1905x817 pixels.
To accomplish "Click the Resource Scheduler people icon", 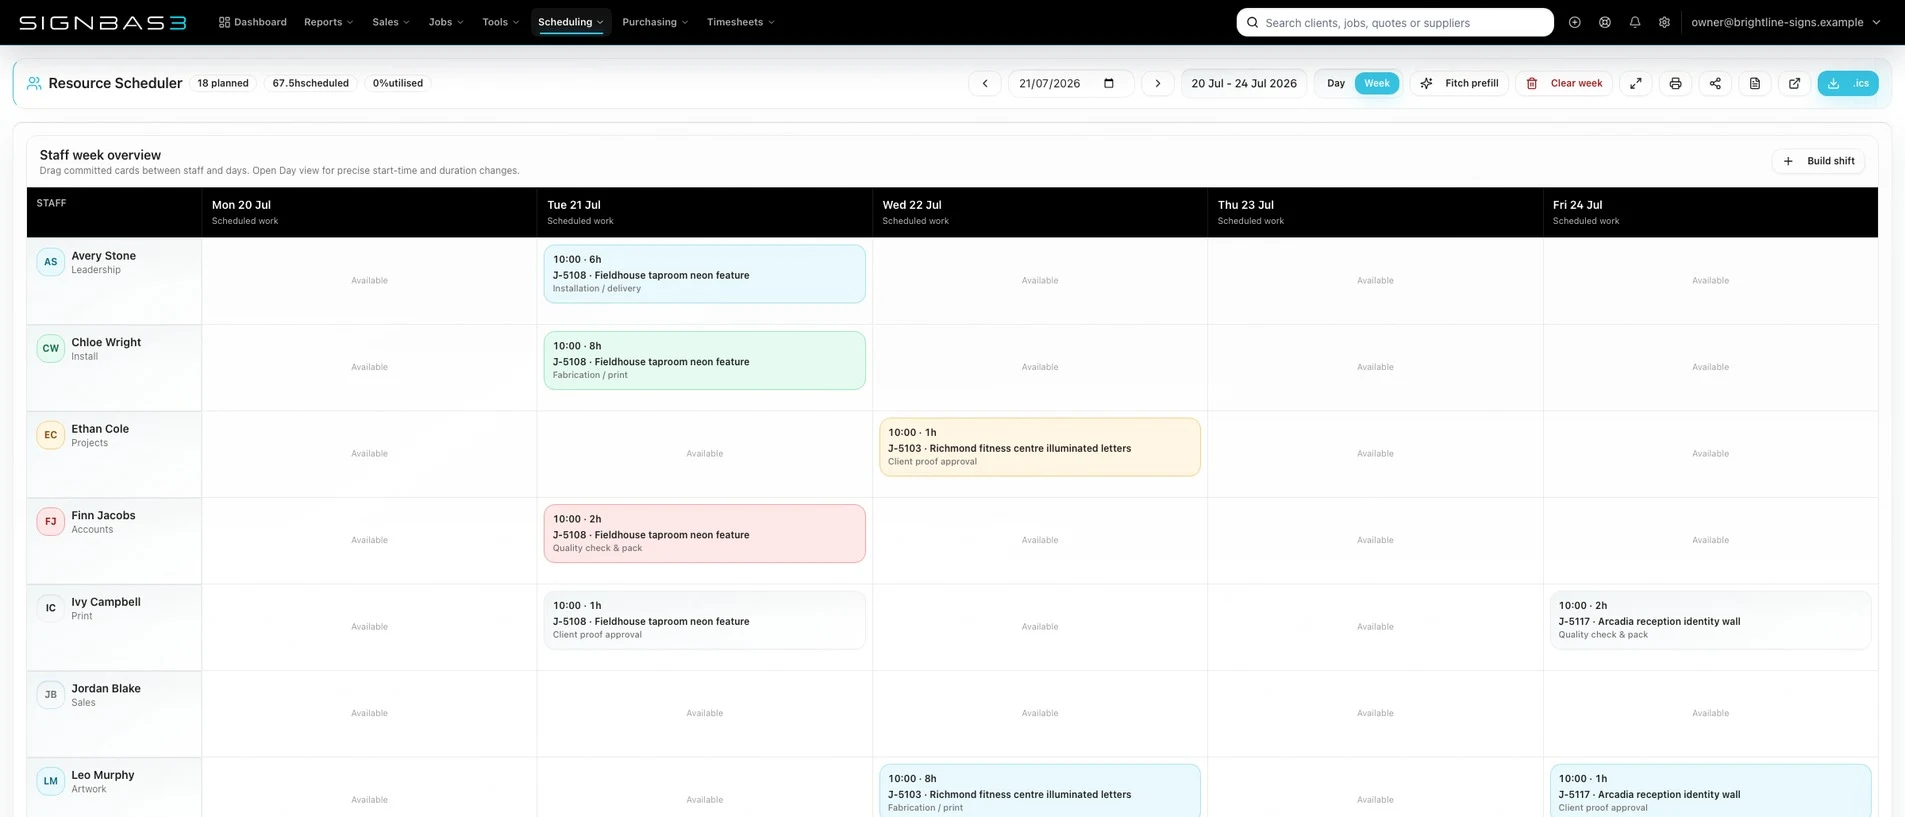I will 34,83.
